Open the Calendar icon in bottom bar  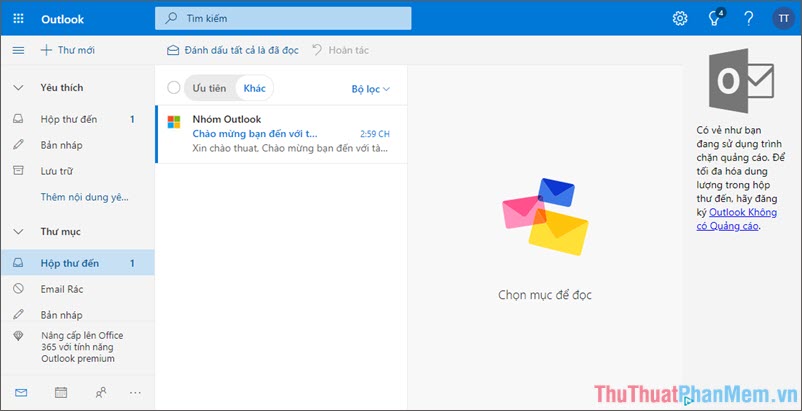61,393
